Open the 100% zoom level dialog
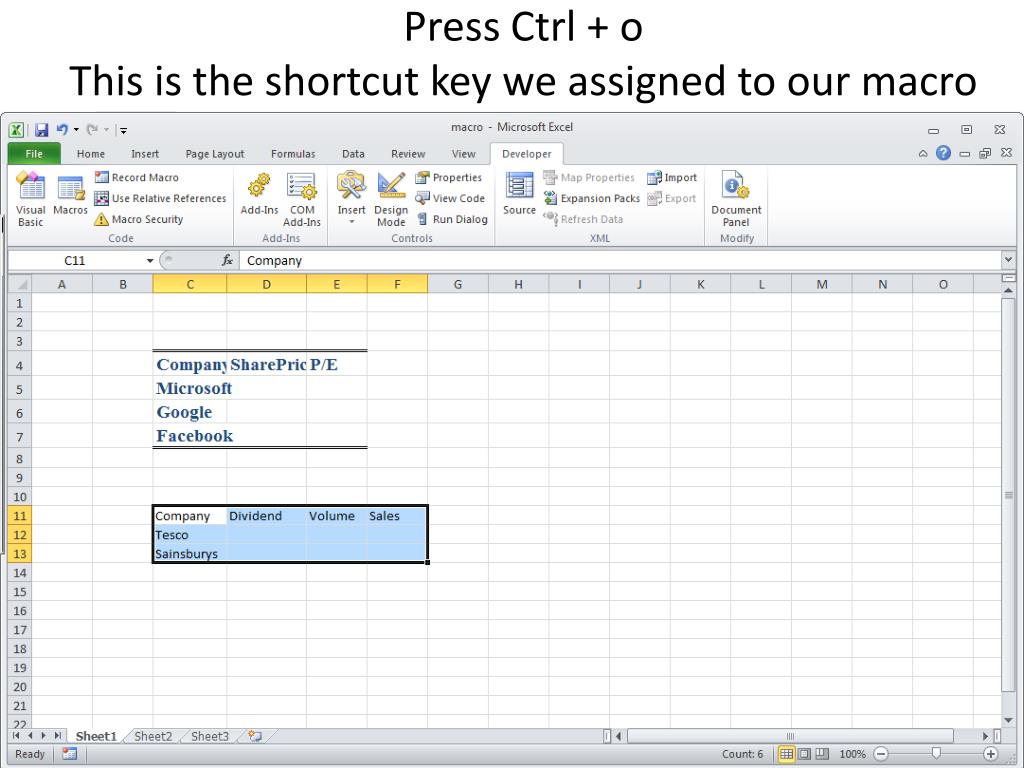The image size is (1024, 768). (852, 754)
